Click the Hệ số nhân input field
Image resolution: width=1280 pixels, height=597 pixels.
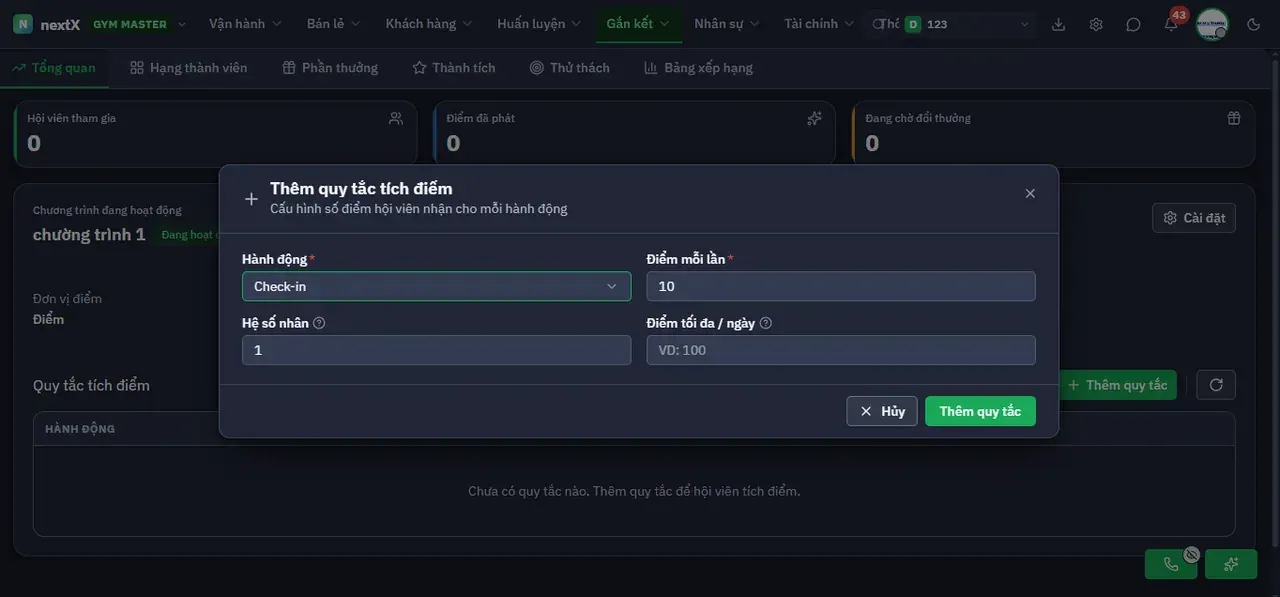click(436, 350)
